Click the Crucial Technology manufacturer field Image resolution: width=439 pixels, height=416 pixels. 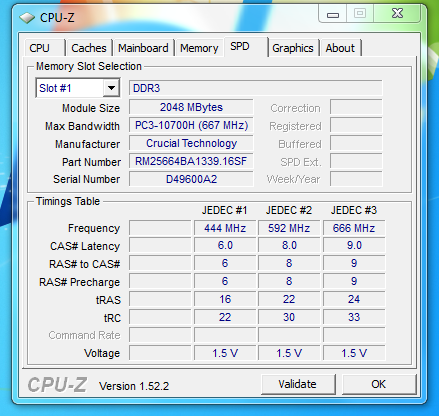(191, 143)
